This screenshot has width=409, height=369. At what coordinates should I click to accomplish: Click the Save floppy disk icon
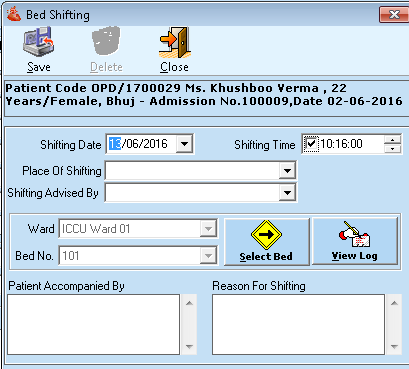(39, 42)
